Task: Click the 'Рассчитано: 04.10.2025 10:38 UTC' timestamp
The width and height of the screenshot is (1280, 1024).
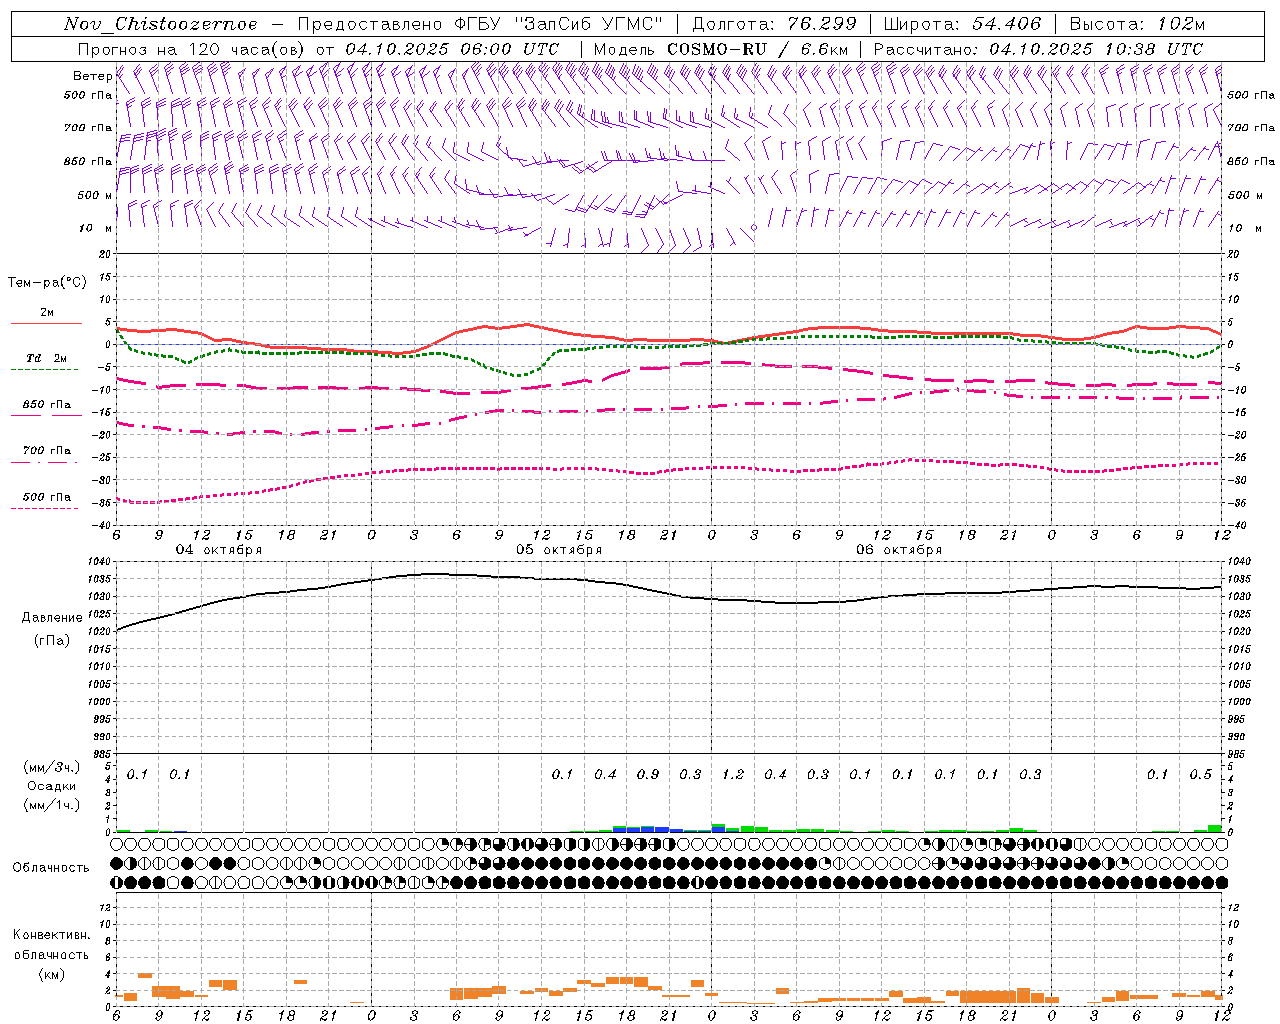Action: pyautogui.click(x=1038, y=49)
